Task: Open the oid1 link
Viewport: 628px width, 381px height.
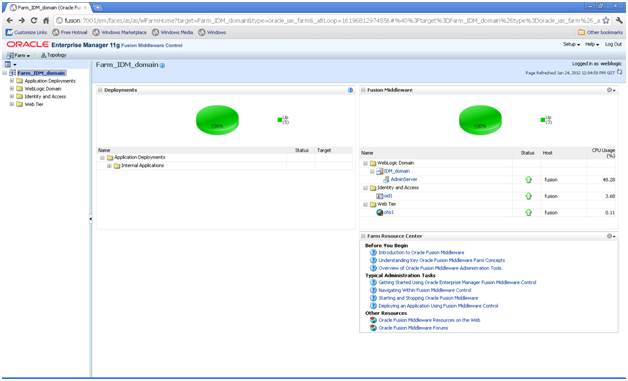Action: click(388, 196)
